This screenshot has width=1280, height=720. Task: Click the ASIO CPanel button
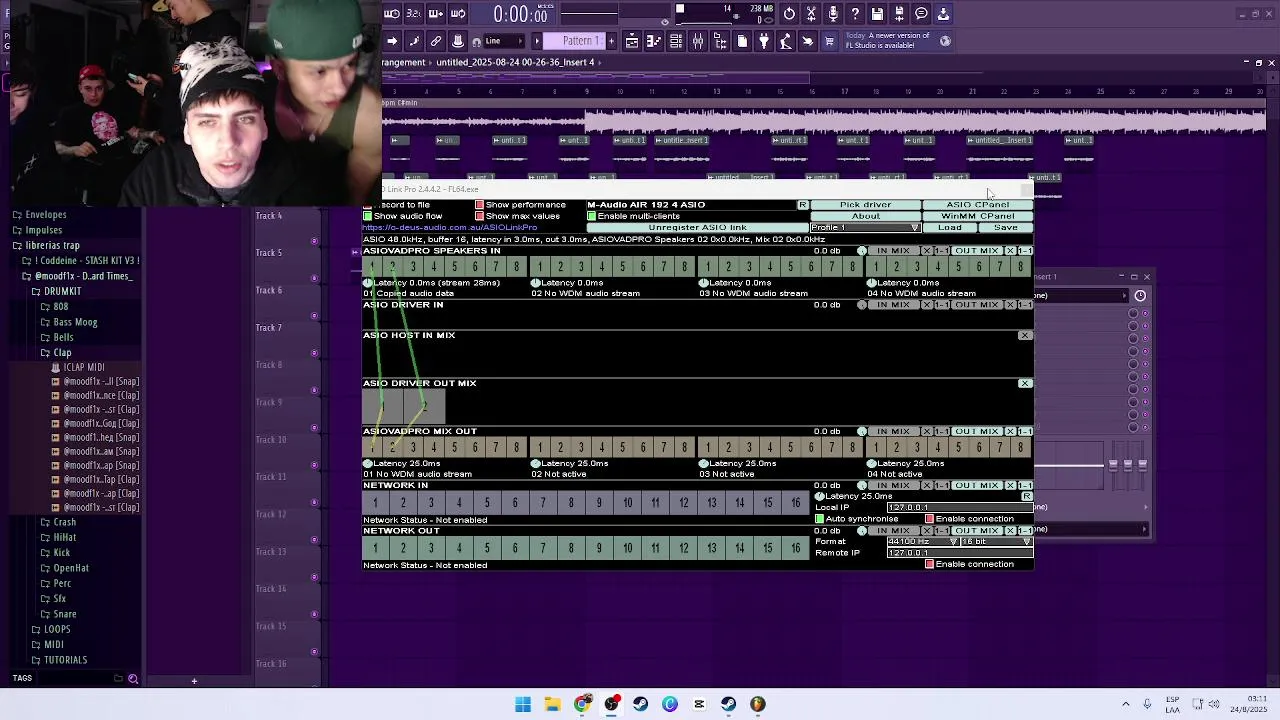pyautogui.click(x=978, y=204)
